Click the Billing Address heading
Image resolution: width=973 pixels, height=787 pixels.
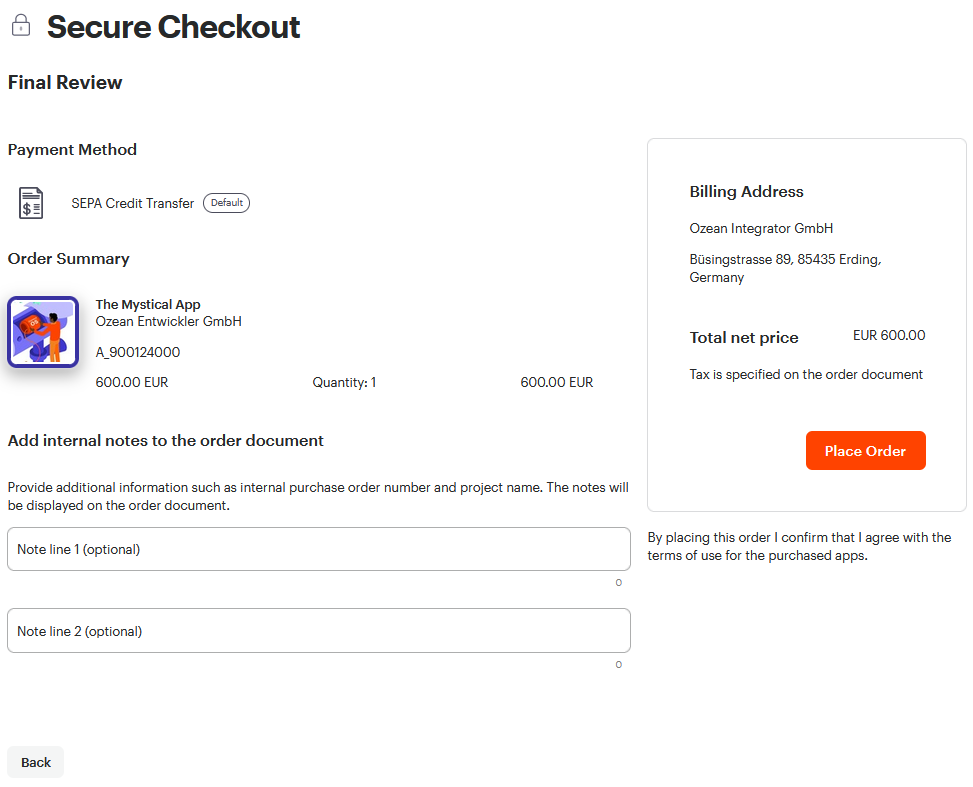coord(747,192)
